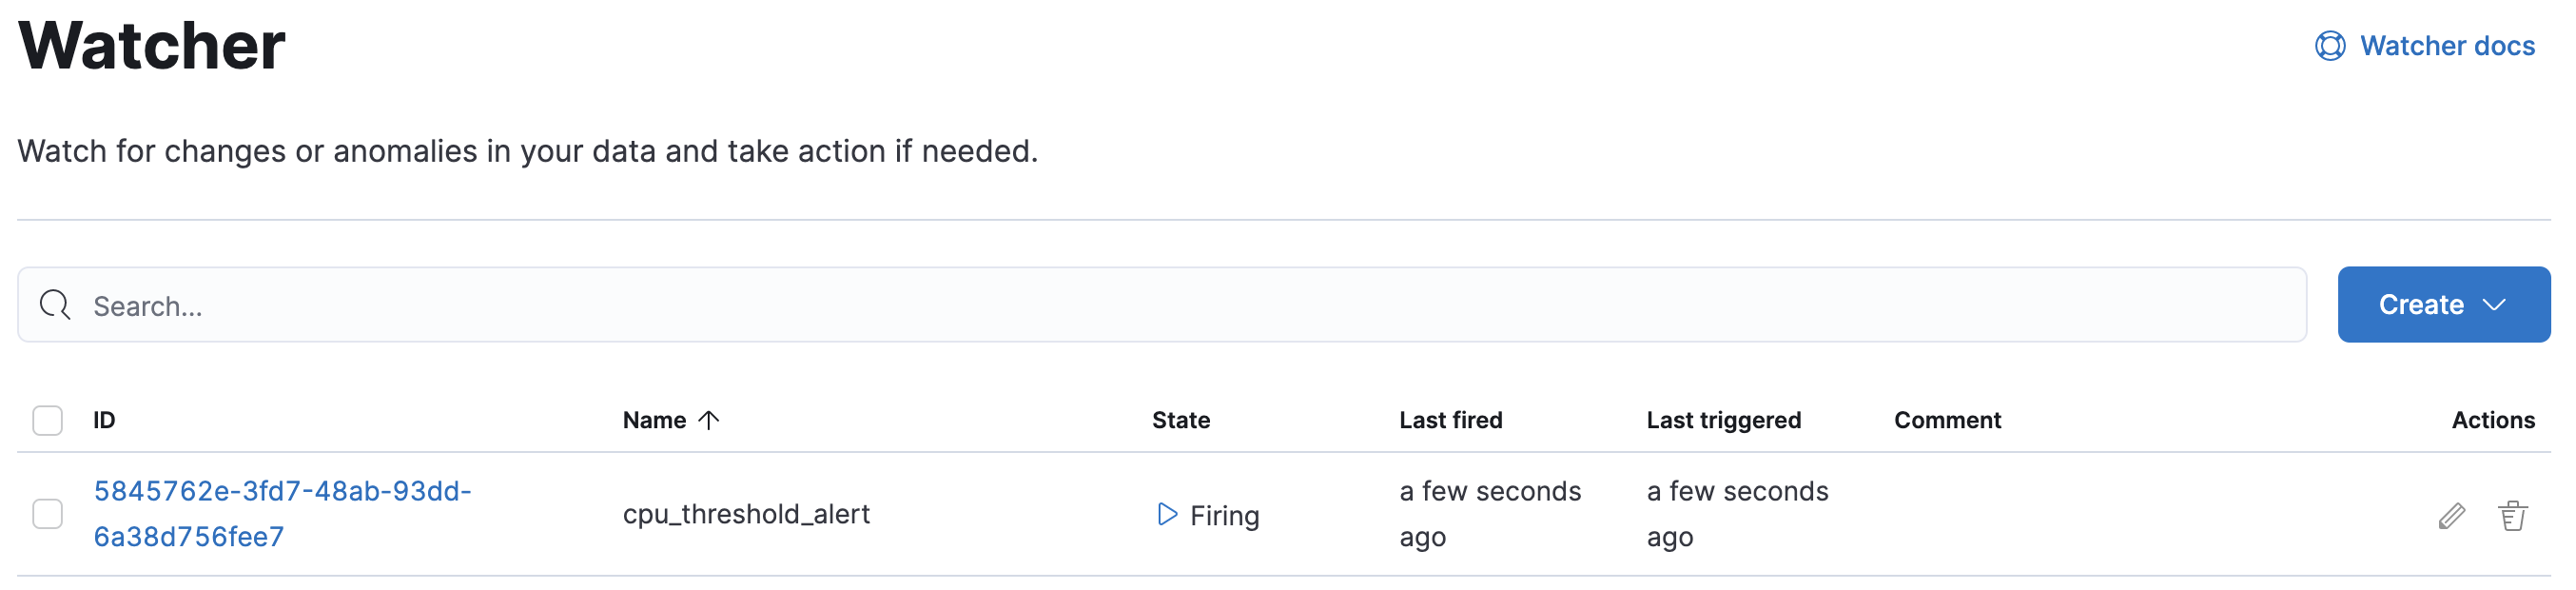Toggle the select-all watches checkbox in header
2576x590 pixels.
pyautogui.click(x=47, y=420)
